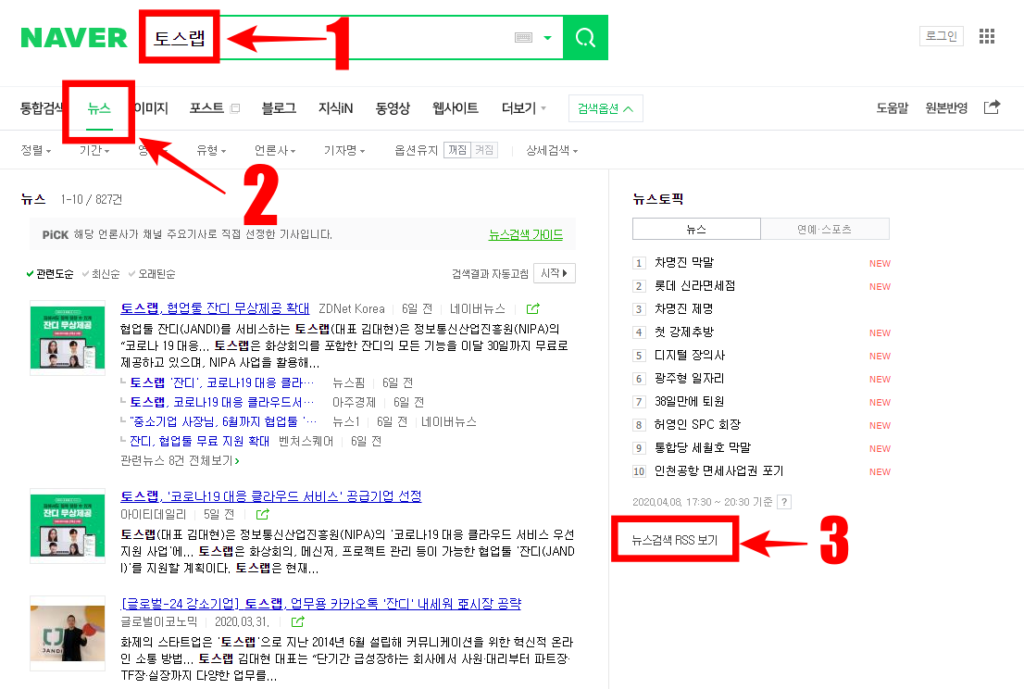Click the share icon next to 원본반영
Screen dimensions: 1024x689
991,107
